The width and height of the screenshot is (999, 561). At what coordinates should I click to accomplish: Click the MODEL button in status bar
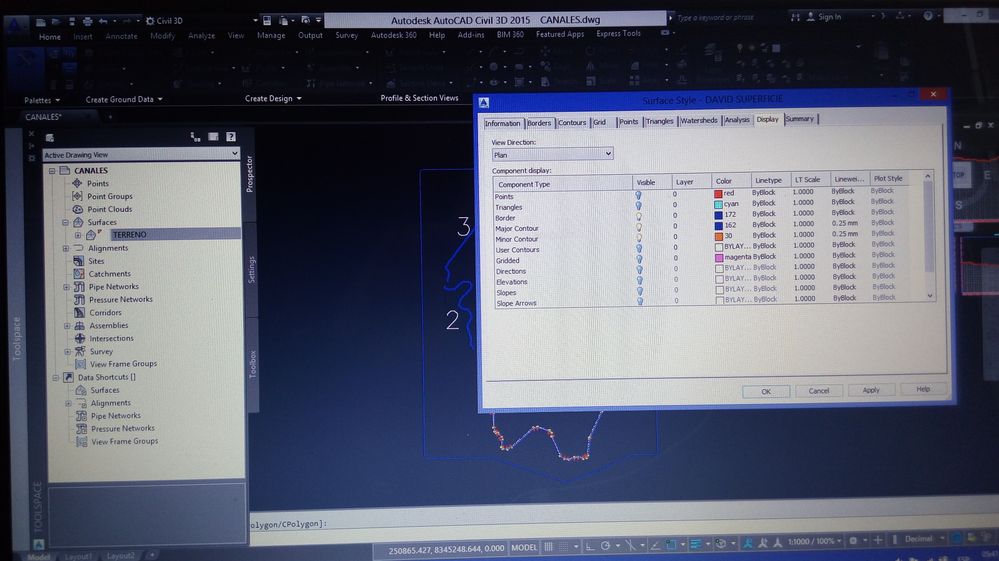pos(524,548)
